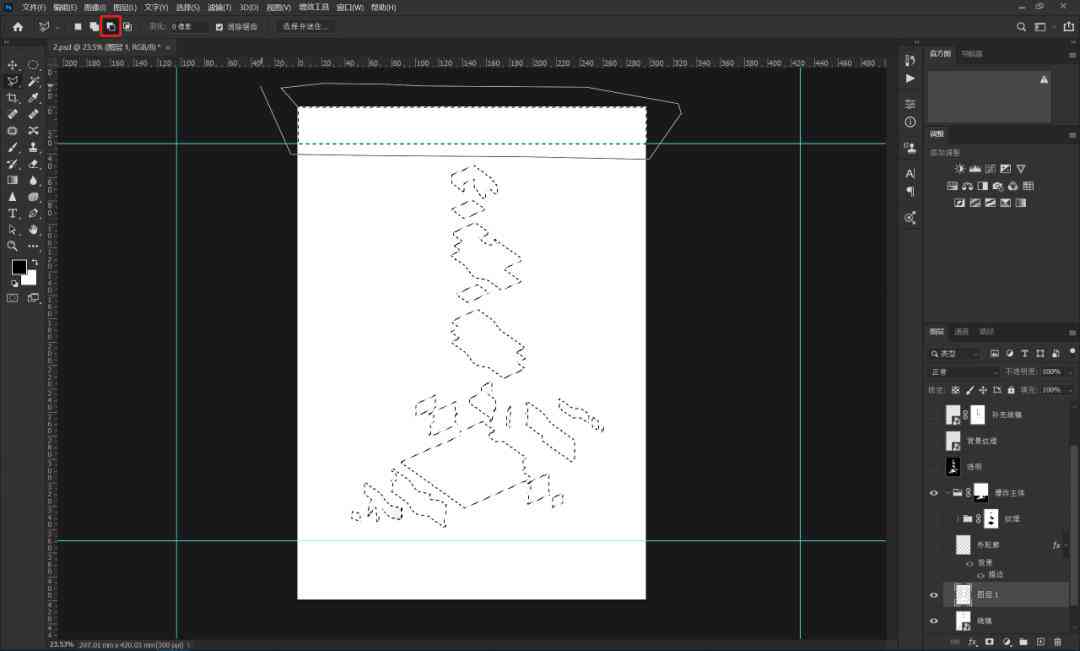Select the Horizontal Type tool

(x=12, y=214)
